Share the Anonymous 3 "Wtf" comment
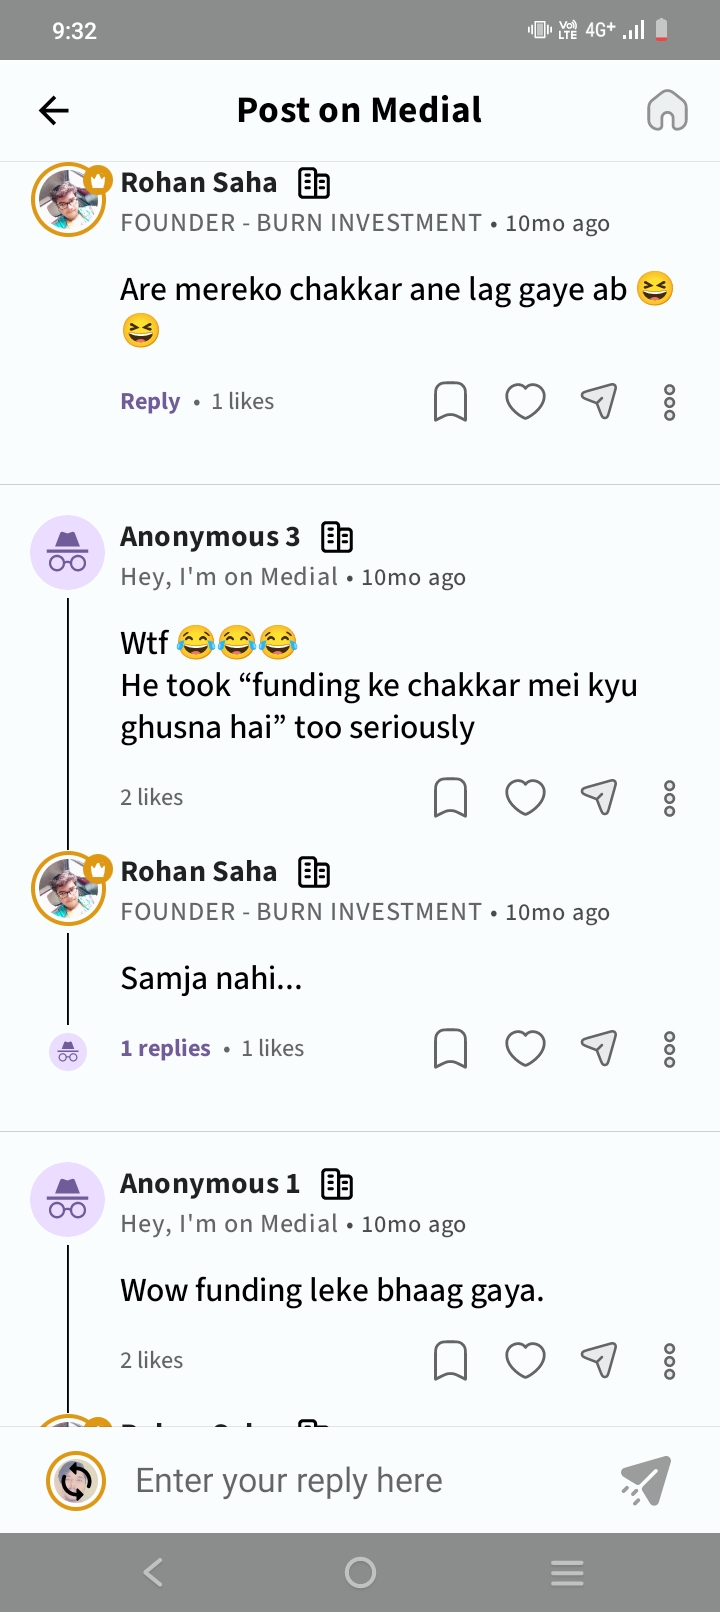Viewport: 720px width, 1612px height. pyautogui.click(x=599, y=798)
